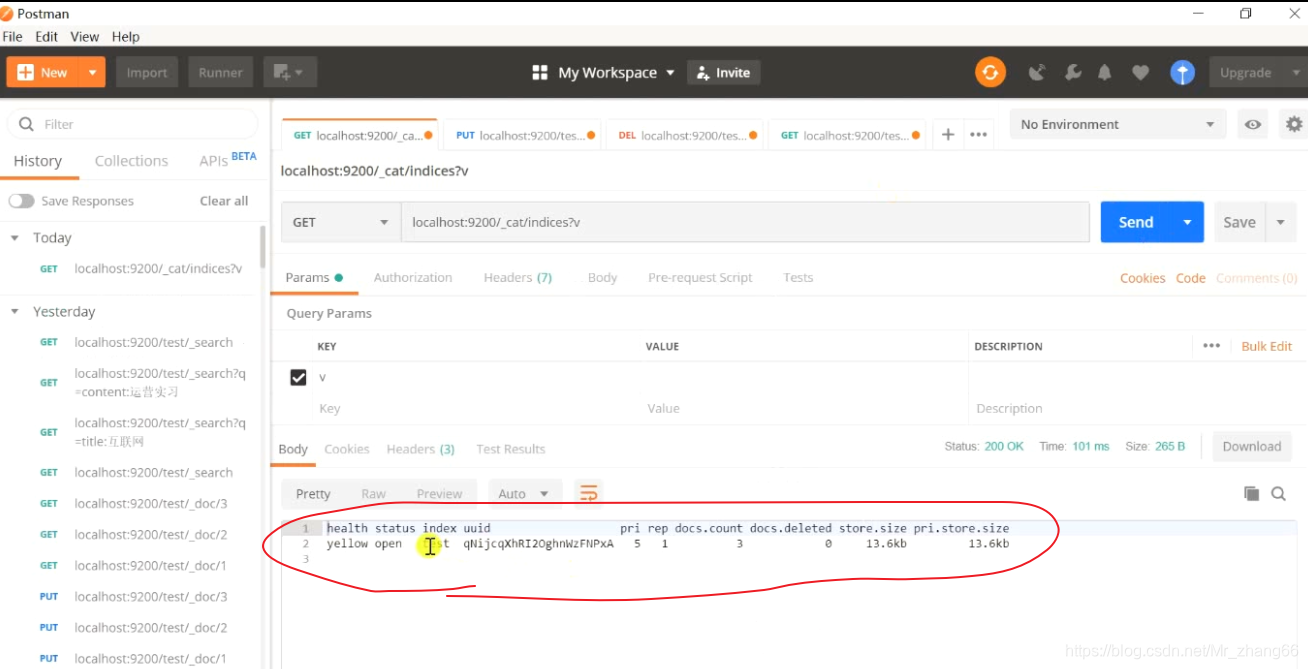Image resolution: width=1308 pixels, height=669 pixels.
Task: Open query params three dots options
Action: (1211, 346)
